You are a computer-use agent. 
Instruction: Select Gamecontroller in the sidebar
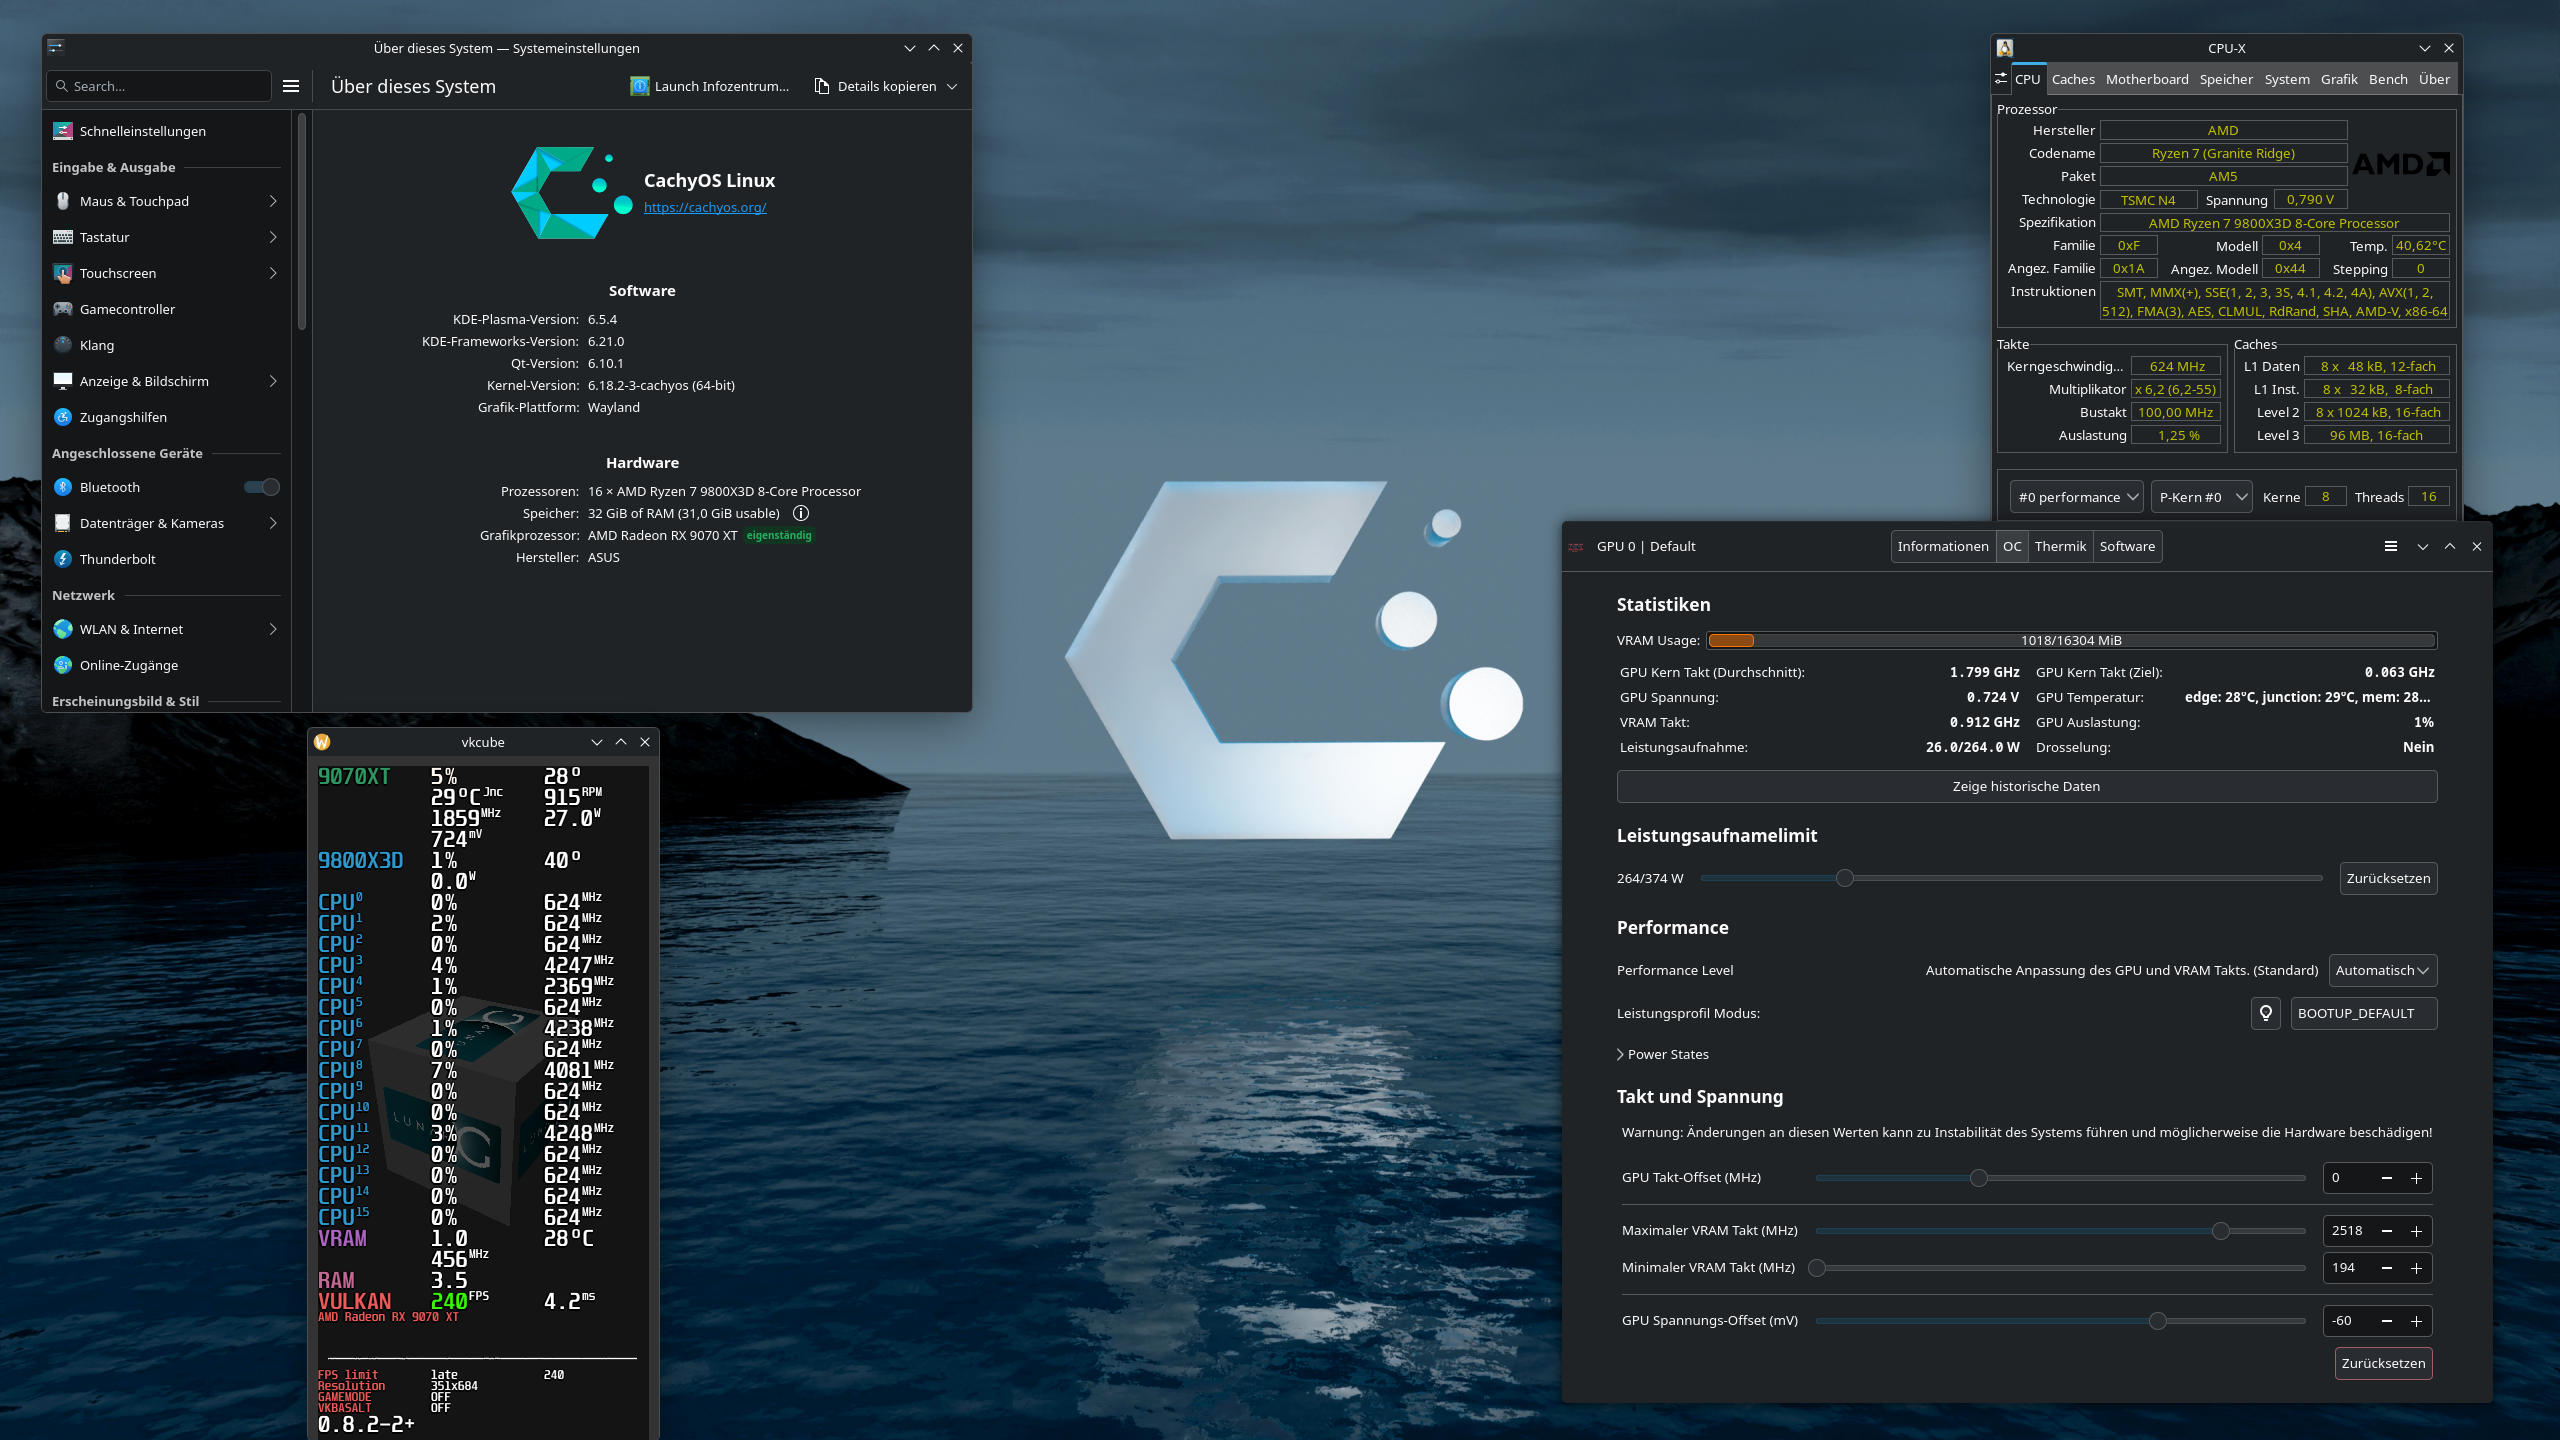(x=167, y=309)
